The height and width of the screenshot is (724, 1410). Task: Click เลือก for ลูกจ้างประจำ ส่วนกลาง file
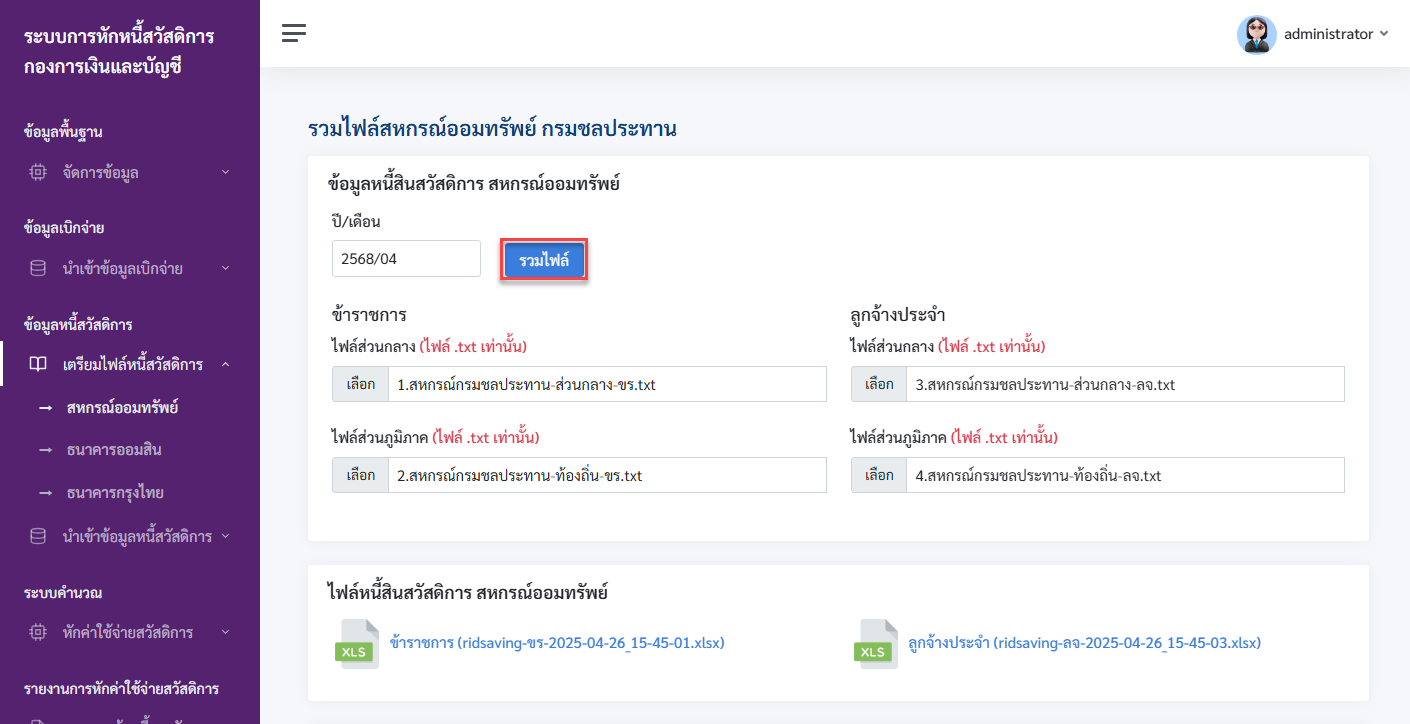(879, 384)
